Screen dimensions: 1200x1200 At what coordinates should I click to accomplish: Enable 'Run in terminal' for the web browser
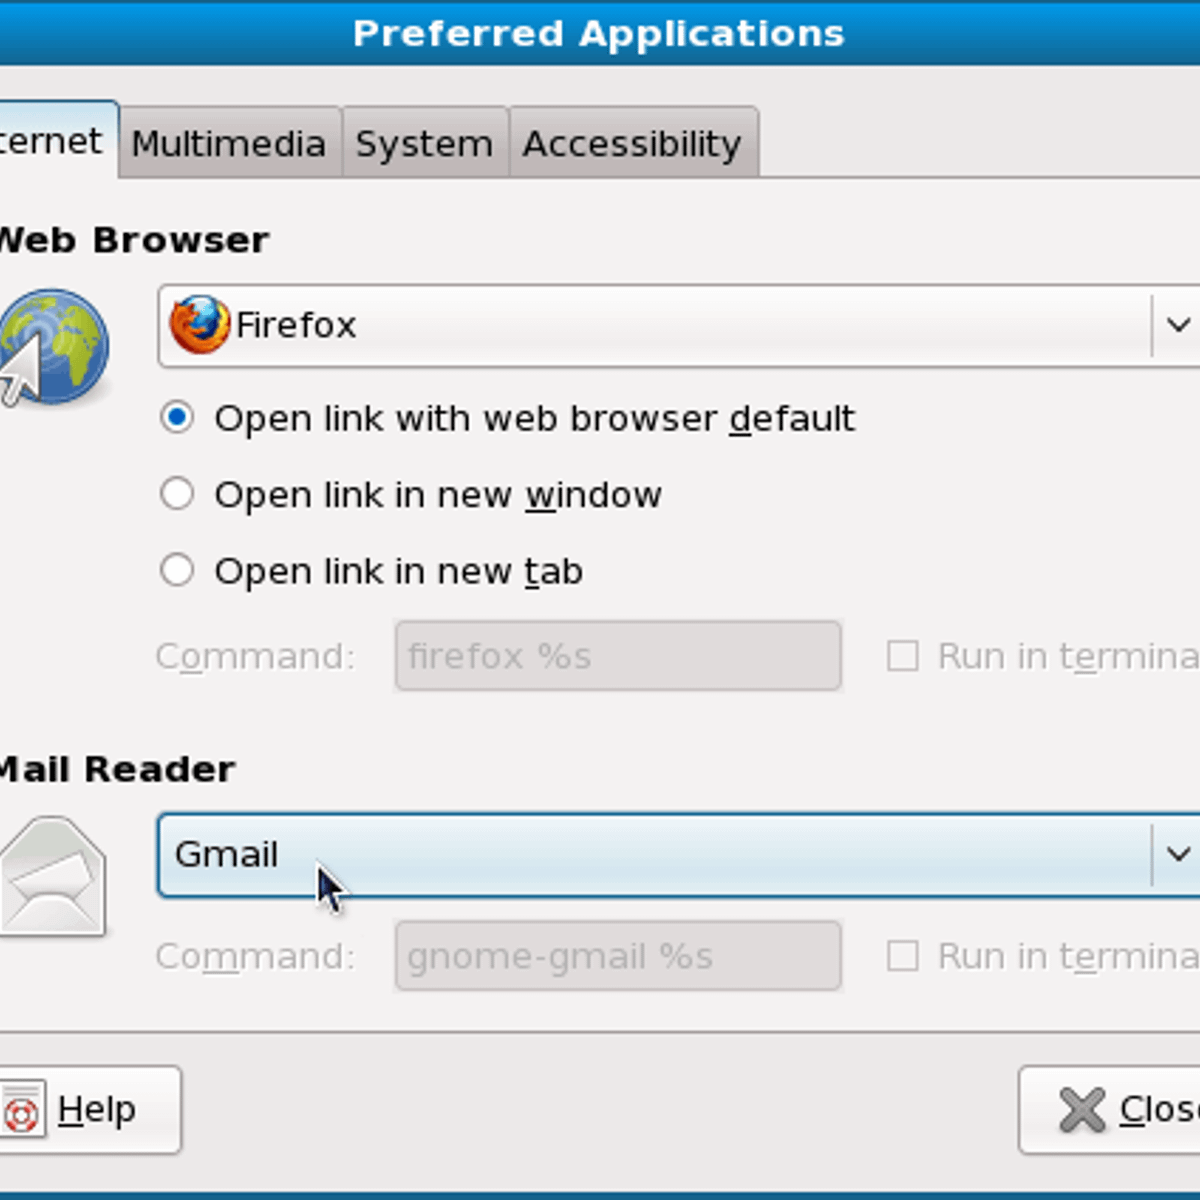pyautogui.click(x=903, y=656)
